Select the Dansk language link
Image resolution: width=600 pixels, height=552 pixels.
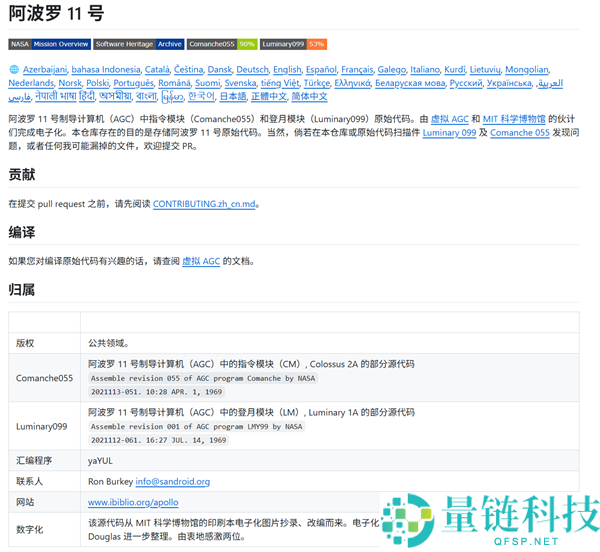[x=220, y=70]
